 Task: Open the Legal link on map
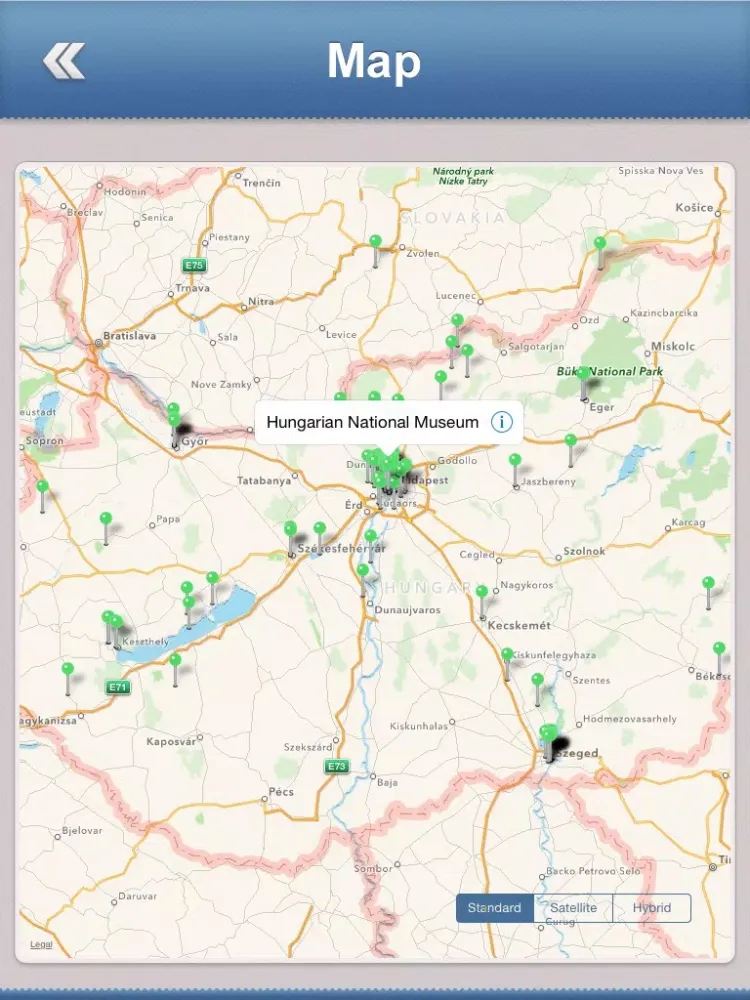(41, 945)
